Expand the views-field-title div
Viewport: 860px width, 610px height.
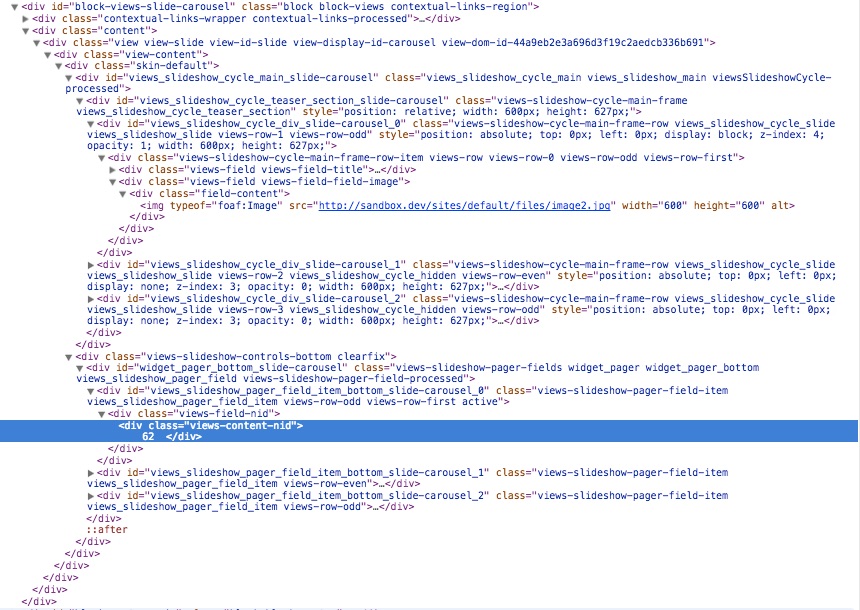pyautogui.click(x=113, y=170)
